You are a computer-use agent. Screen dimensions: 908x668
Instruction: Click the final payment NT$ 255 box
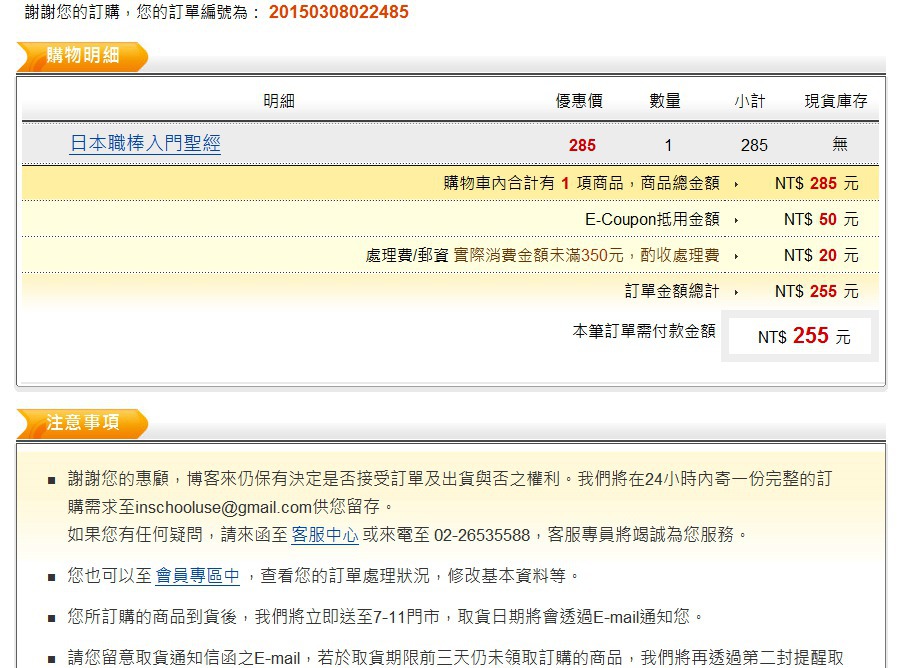pos(799,336)
